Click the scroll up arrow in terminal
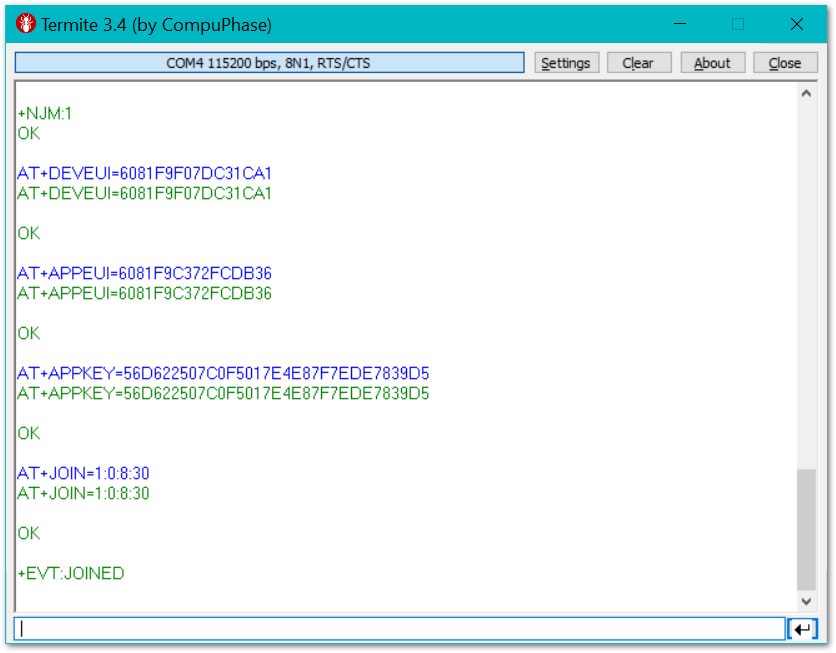836x653 pixels. click(x=806, y=94)
